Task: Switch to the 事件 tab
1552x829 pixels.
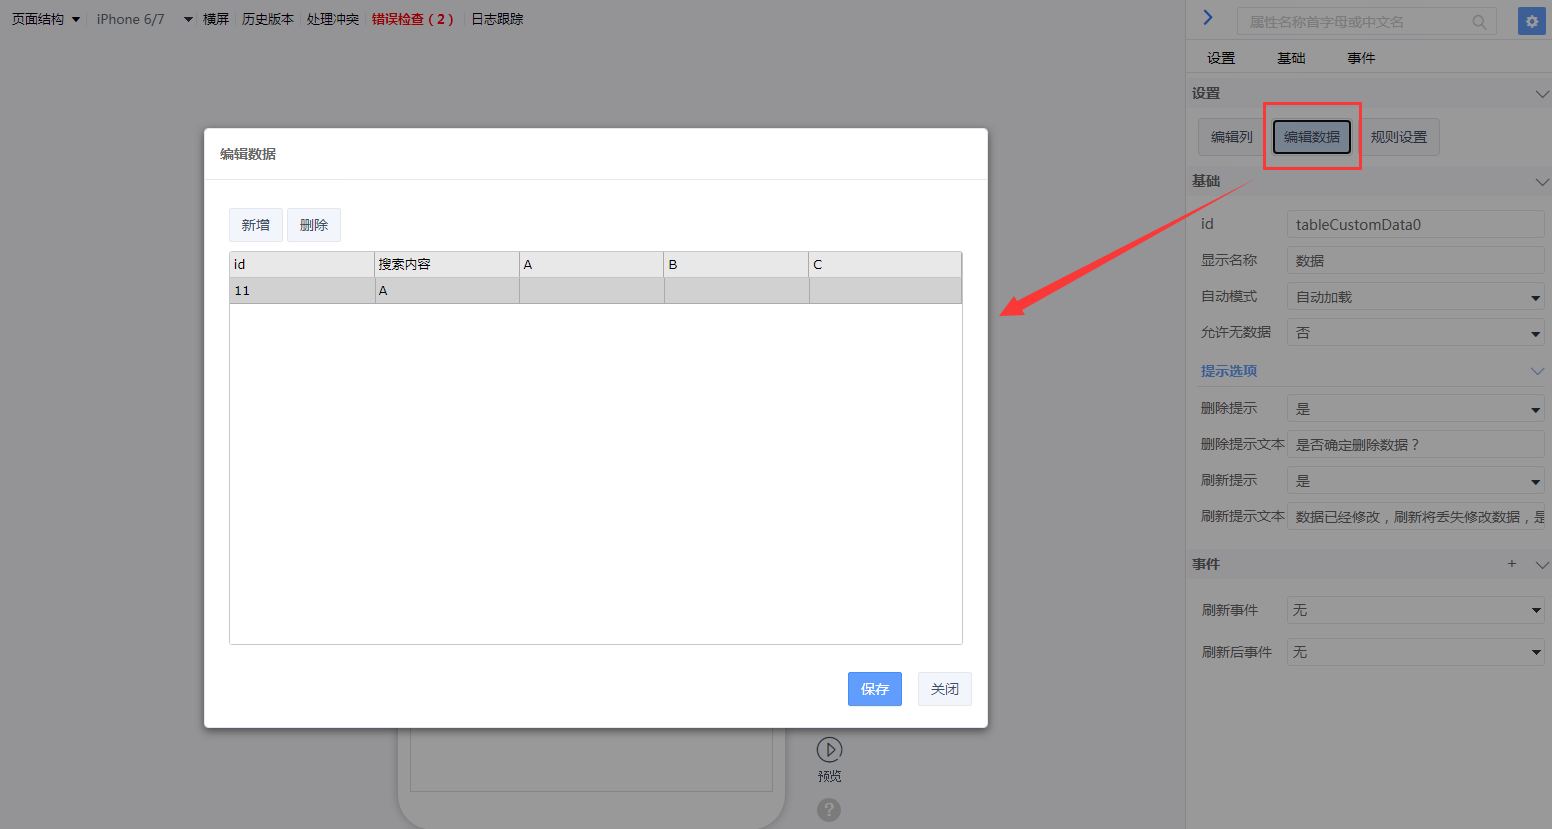Action: [1361, 58]
